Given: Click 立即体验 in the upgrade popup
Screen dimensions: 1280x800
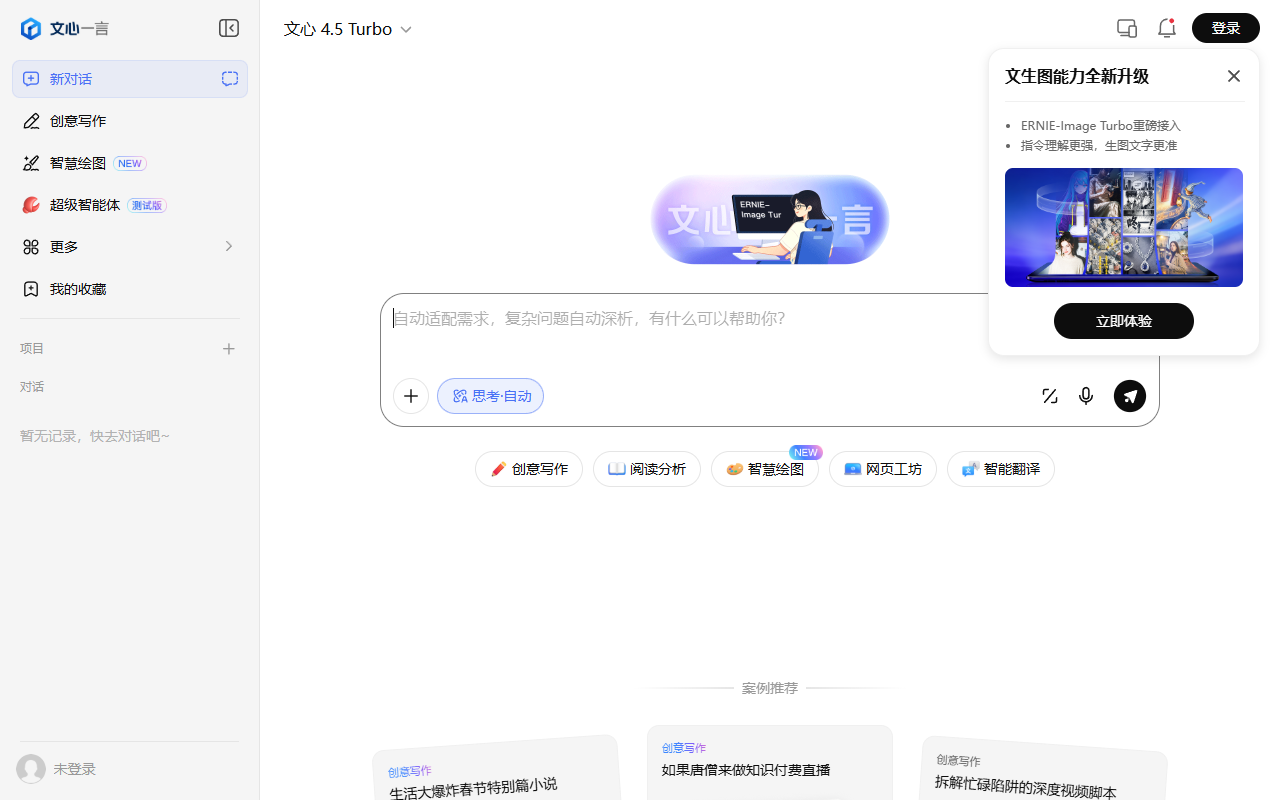Looking at the screenshot, I should tap(1123, 320).
